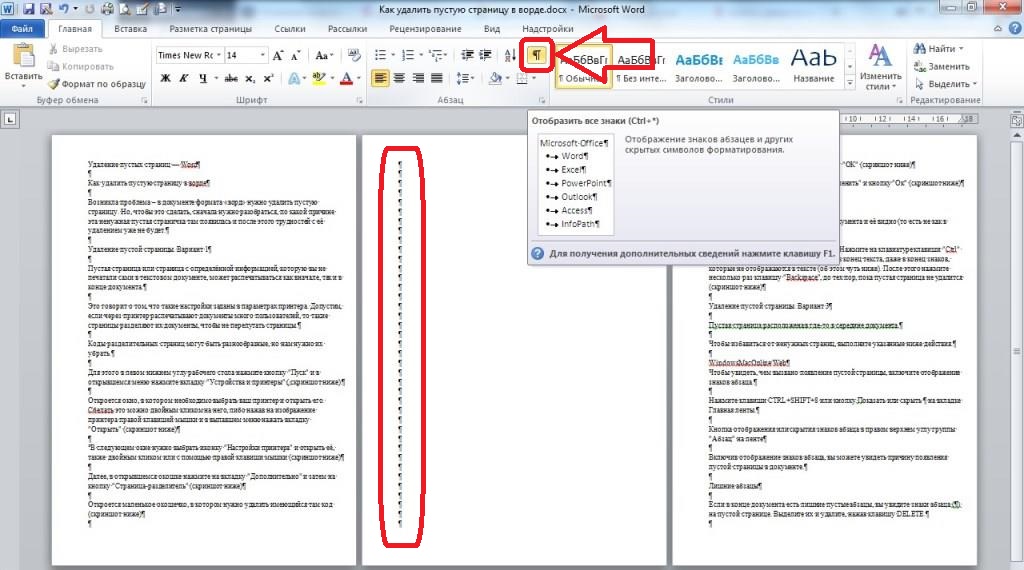Image resolution: width=1024 pixels, height=570 pixels.
Task: Sort text with the А-Я sort icon
Action: 511,55
